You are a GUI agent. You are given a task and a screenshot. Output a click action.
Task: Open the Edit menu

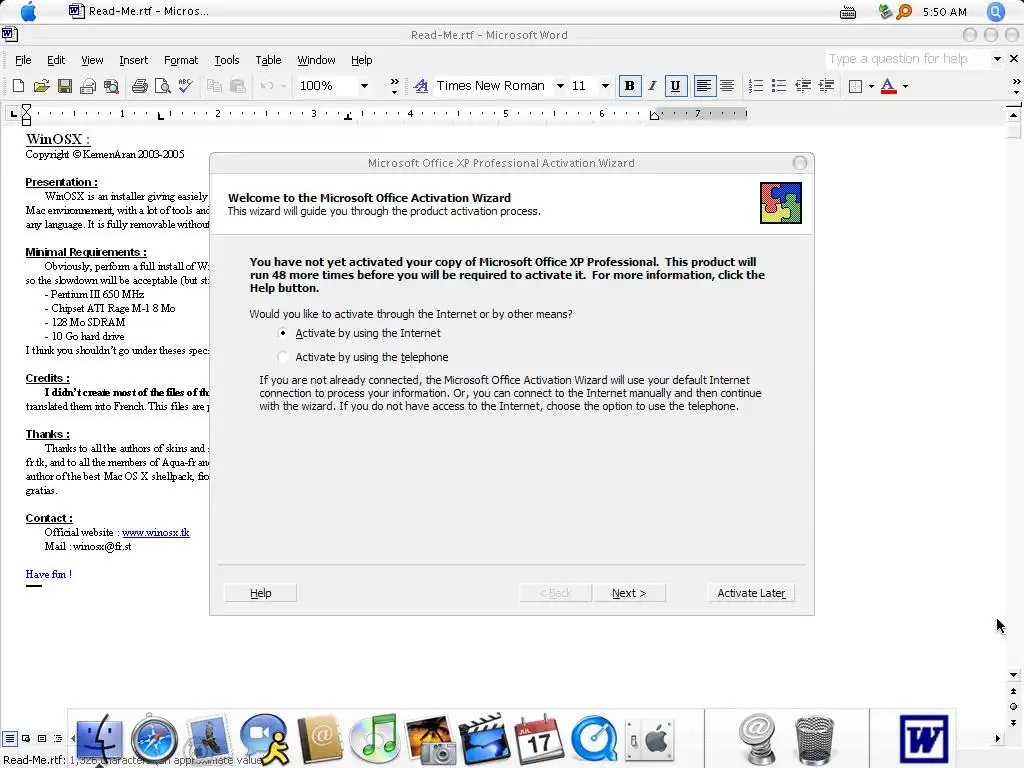pyautogui.click(x=56, y=60)
